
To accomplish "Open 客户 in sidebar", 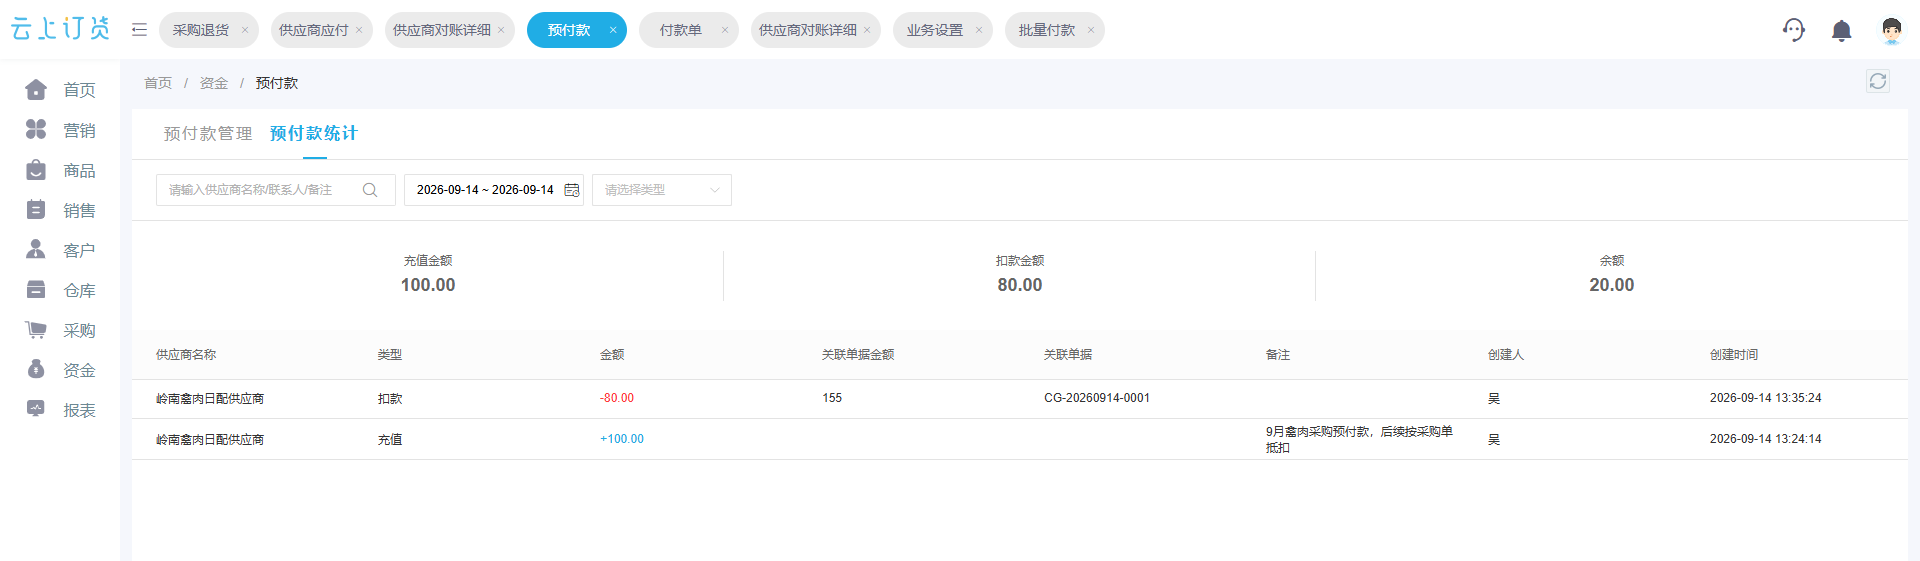I will pyautogui.click(x=61, y=250).
